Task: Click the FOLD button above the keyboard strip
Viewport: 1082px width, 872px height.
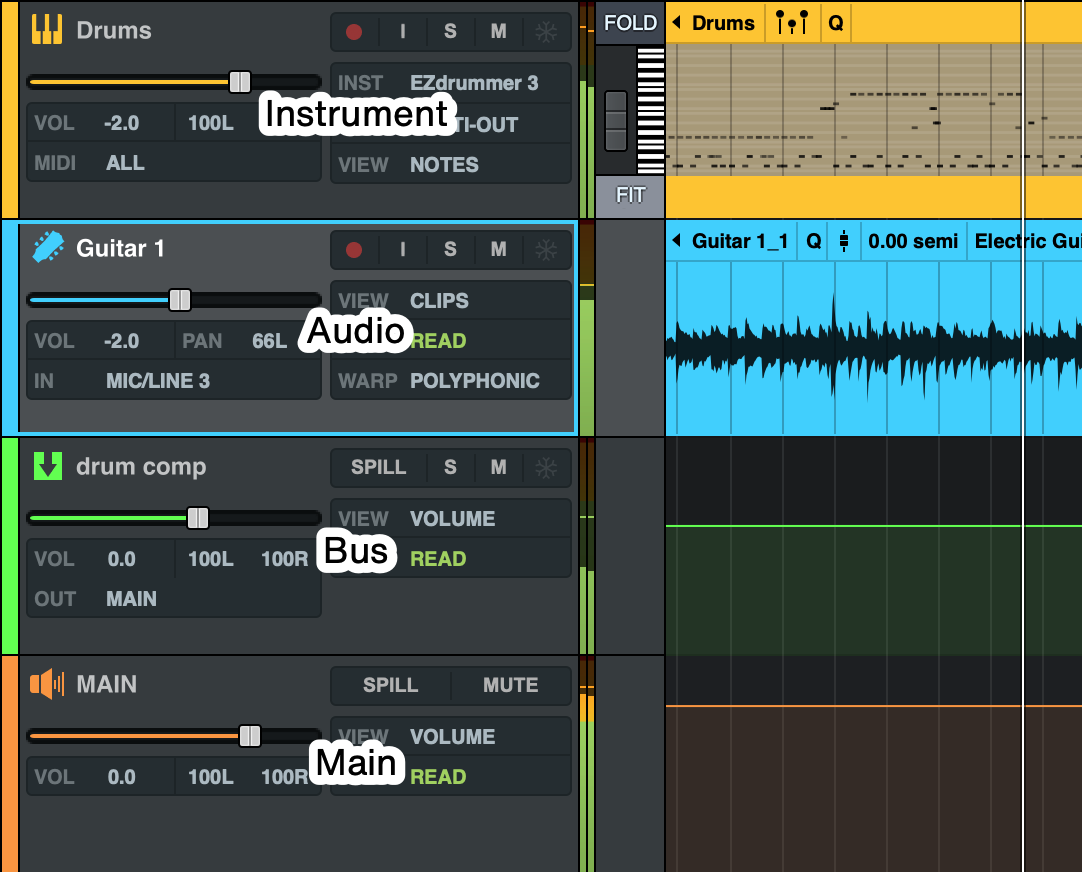Action: 629,21
